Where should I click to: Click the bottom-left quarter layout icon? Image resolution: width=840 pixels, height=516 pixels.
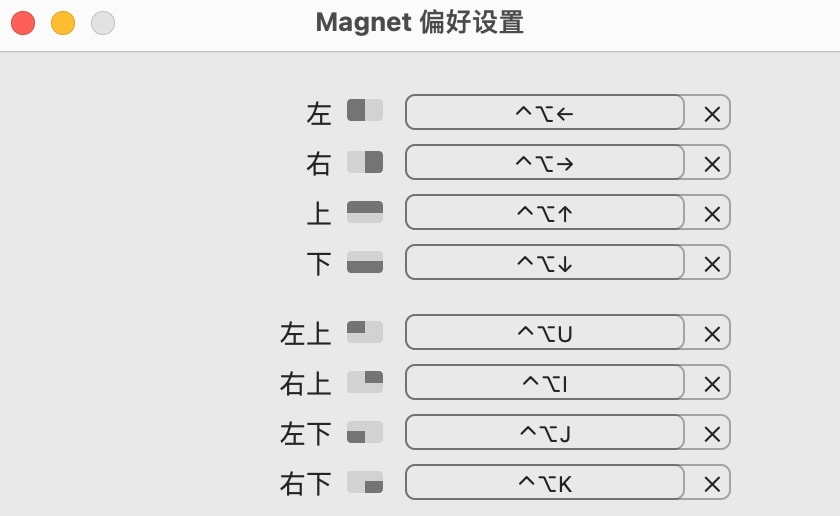pyautogui.click(x=365, y=432)
